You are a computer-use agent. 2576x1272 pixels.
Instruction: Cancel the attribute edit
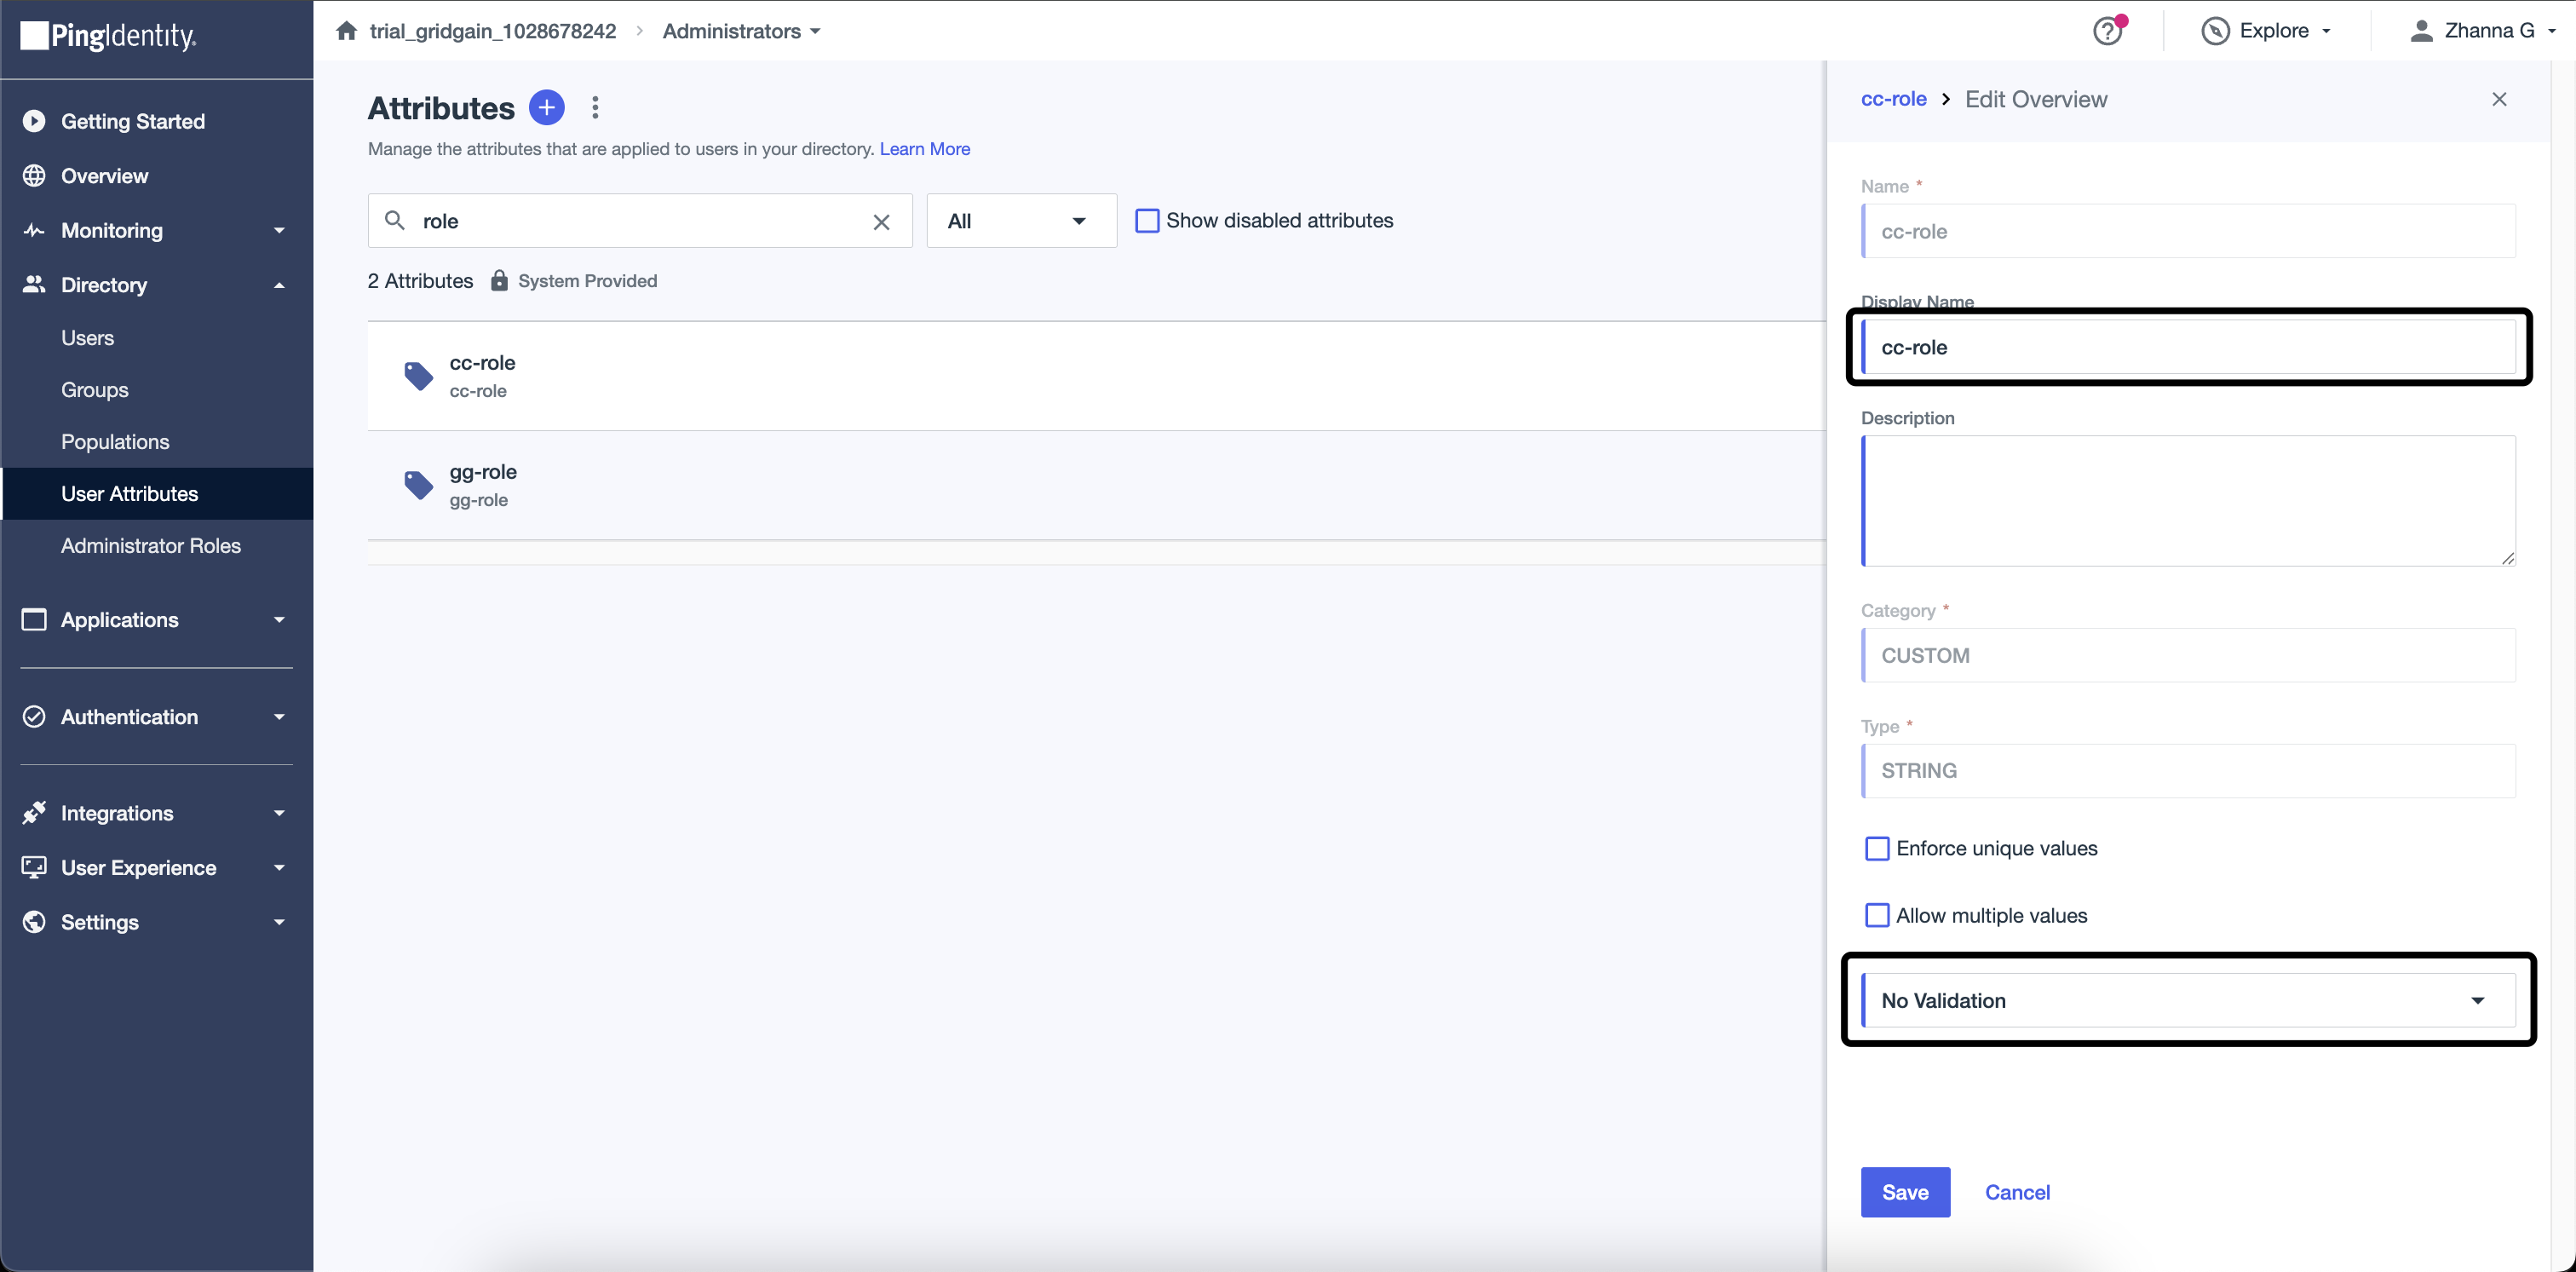click(x=2016, y=1191)
